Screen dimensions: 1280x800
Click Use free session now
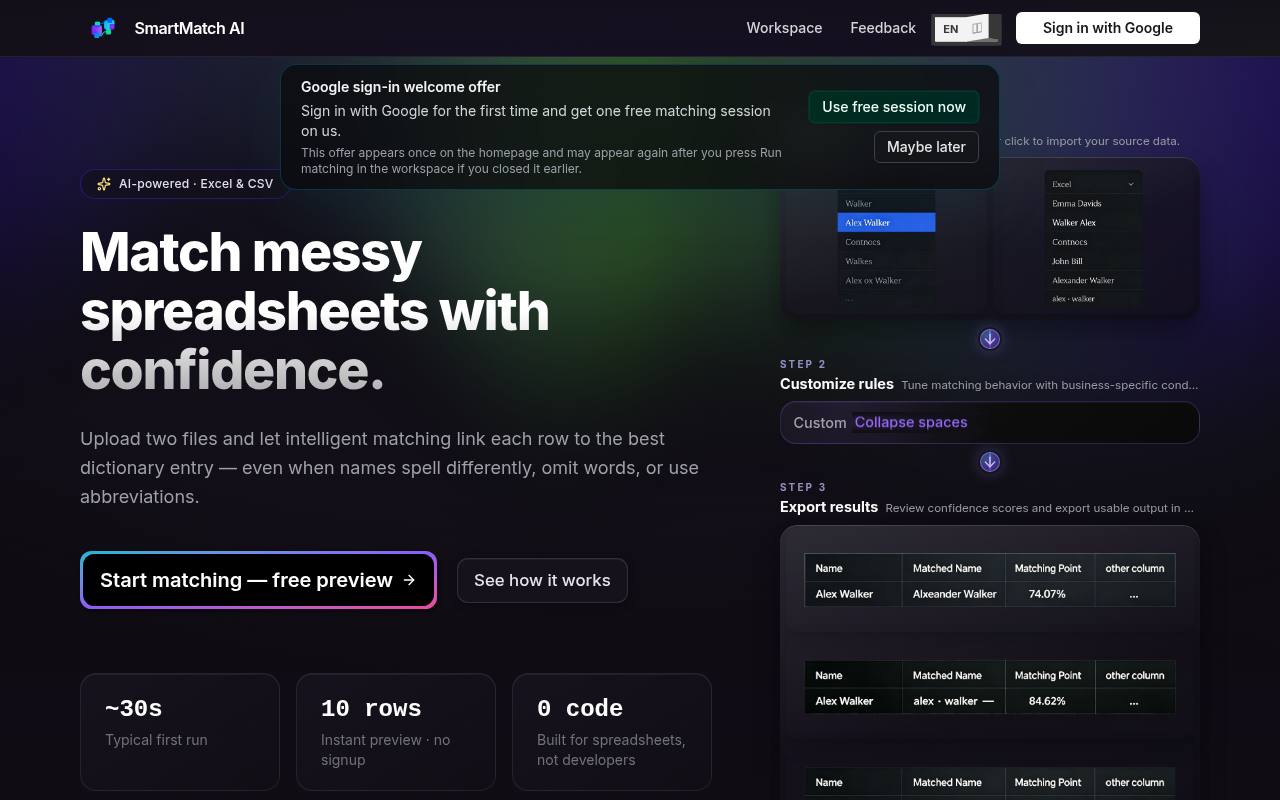coord(894,107)
